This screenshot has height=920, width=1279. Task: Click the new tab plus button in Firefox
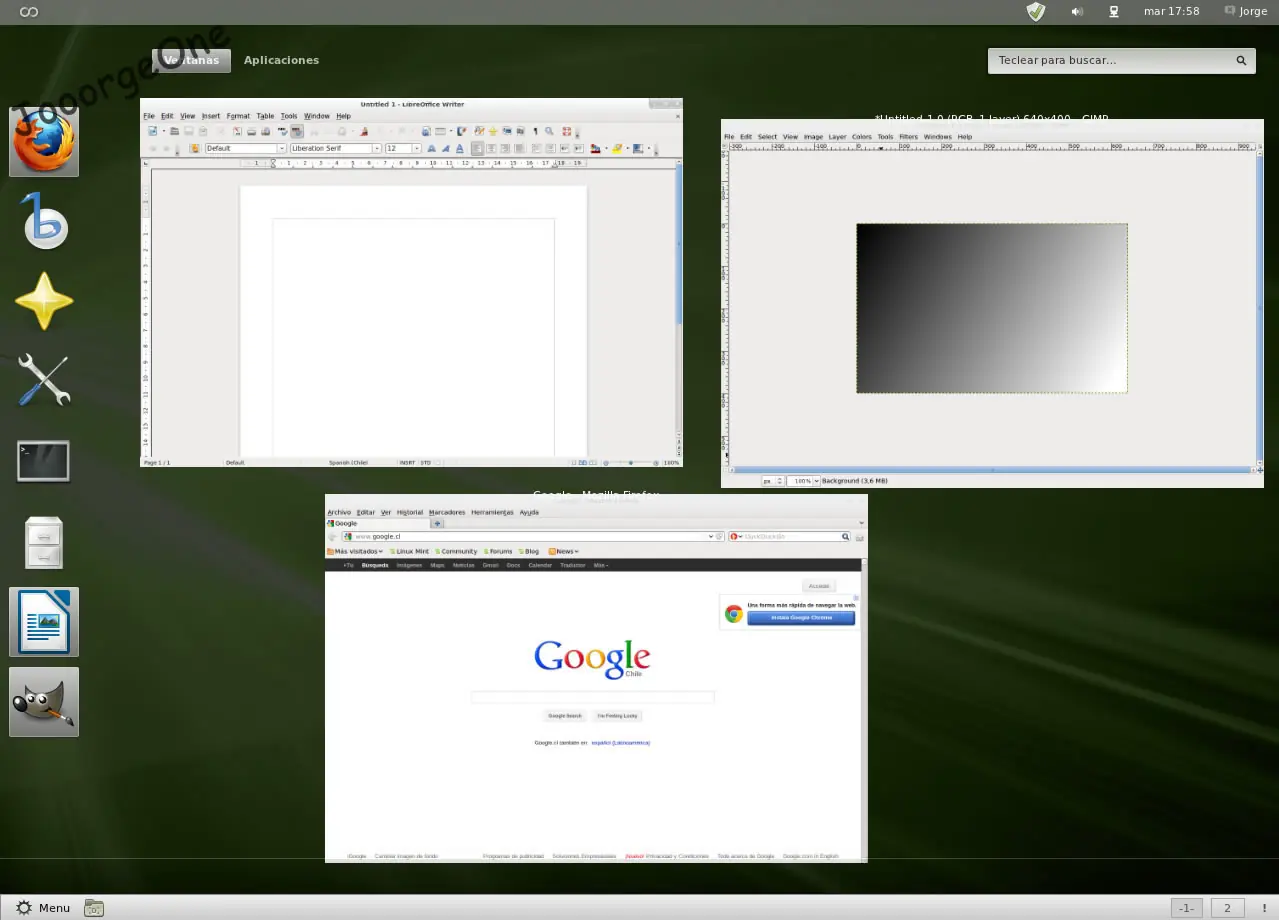(x=437, y=523)
